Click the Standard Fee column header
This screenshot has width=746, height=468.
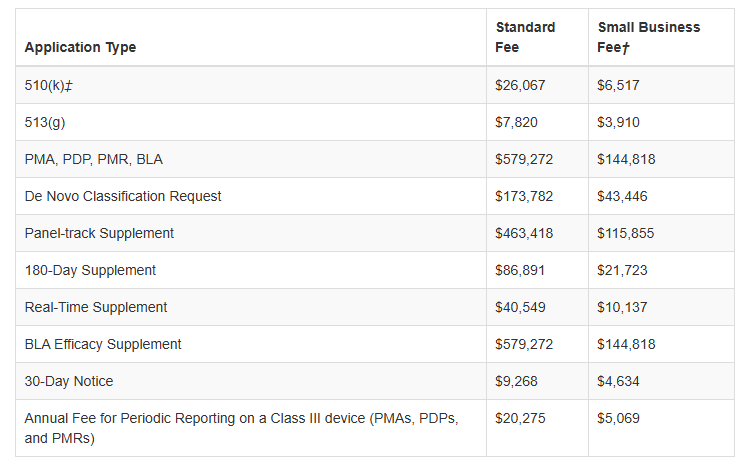click(x=525, y=37)
